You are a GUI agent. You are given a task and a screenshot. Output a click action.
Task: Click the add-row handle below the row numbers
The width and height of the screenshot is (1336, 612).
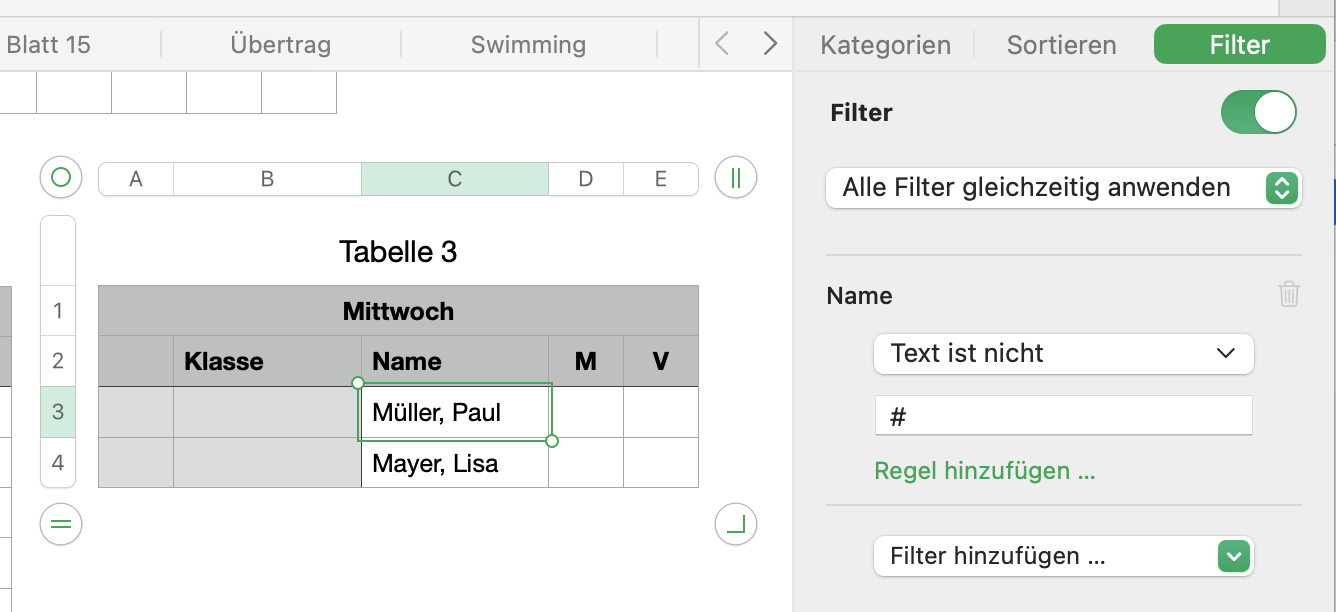coord(60,524)
